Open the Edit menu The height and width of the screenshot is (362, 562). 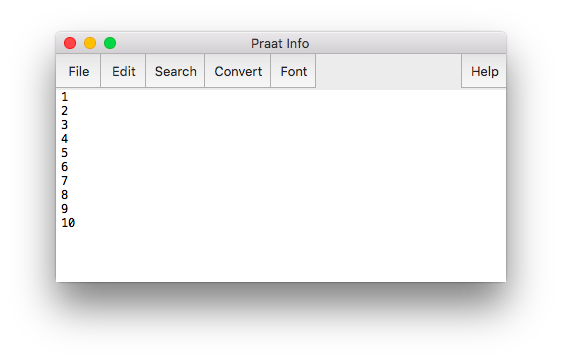point(123,71)
